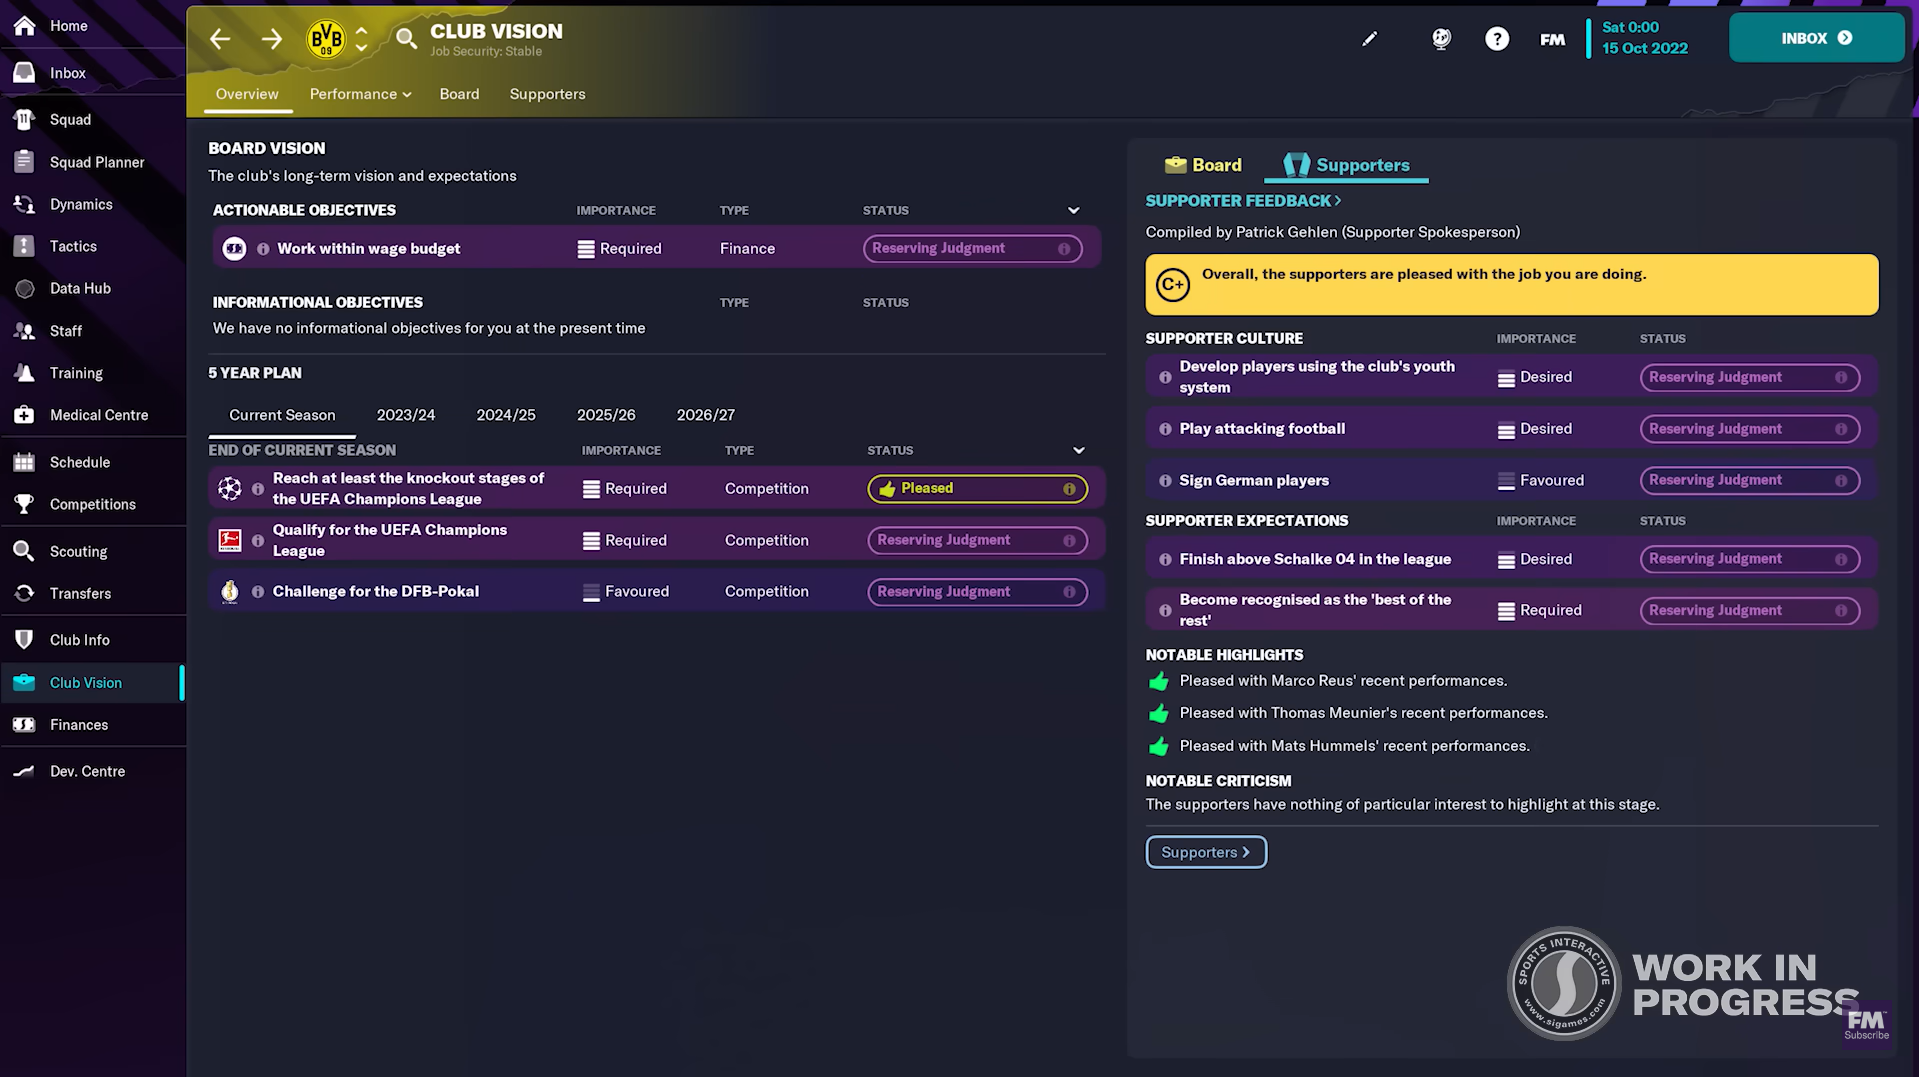
Task: Click the C+ supporter rating banner
Action: (1511, 285)
